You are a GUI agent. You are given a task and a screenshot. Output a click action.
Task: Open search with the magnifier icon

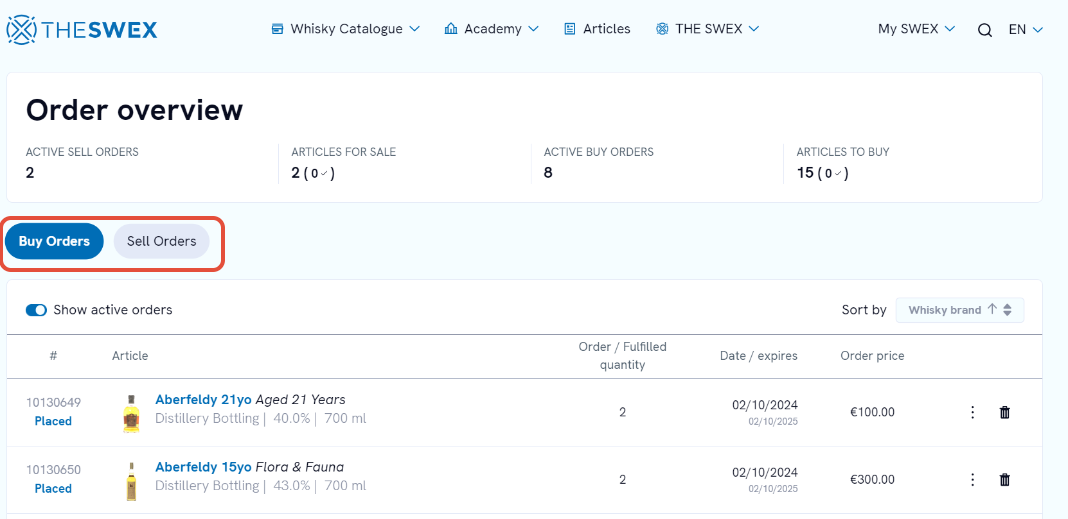click(984, 30)
